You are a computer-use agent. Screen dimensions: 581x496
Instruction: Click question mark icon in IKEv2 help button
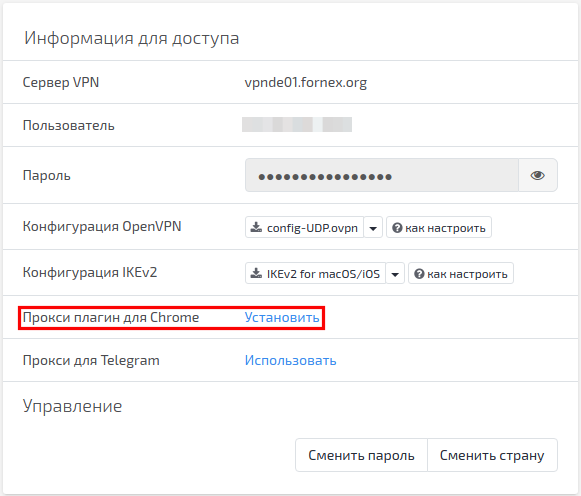point(419,274)
